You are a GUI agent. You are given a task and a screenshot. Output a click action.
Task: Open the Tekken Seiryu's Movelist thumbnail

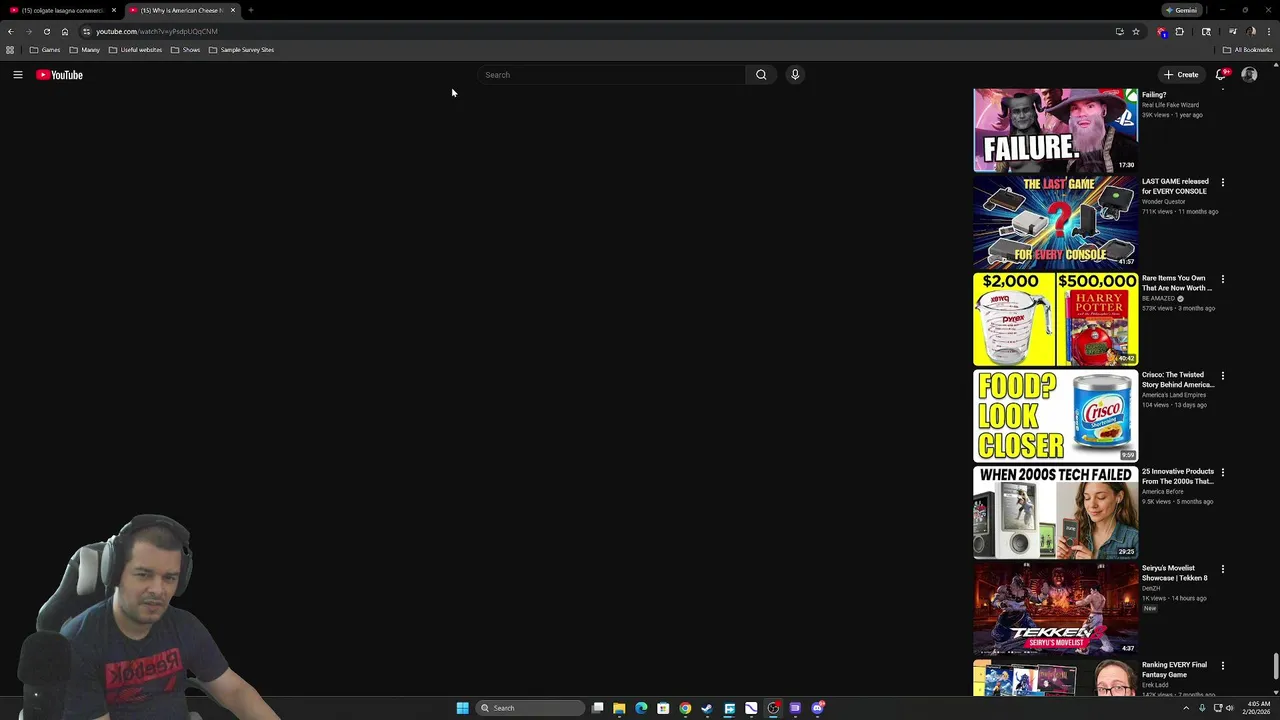click(1055, 609)
